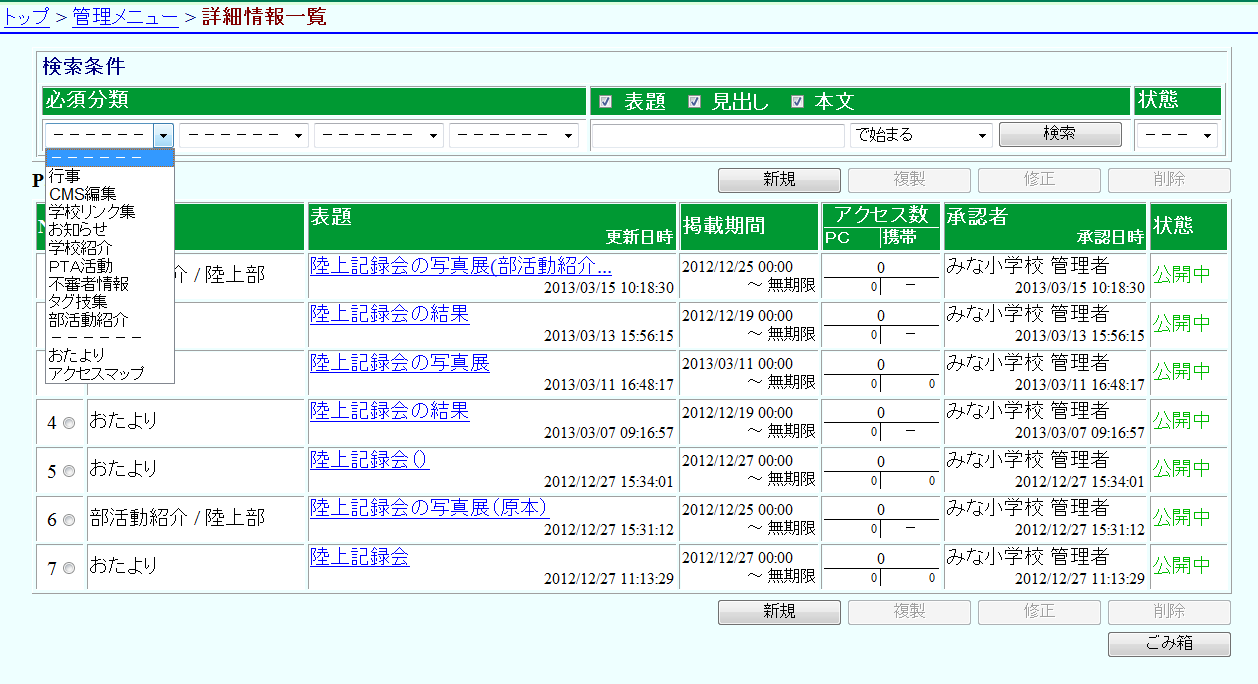This screenshot has height=684, width=1258.
Task: Click おたより category in row 5
Action: [123, 469]
